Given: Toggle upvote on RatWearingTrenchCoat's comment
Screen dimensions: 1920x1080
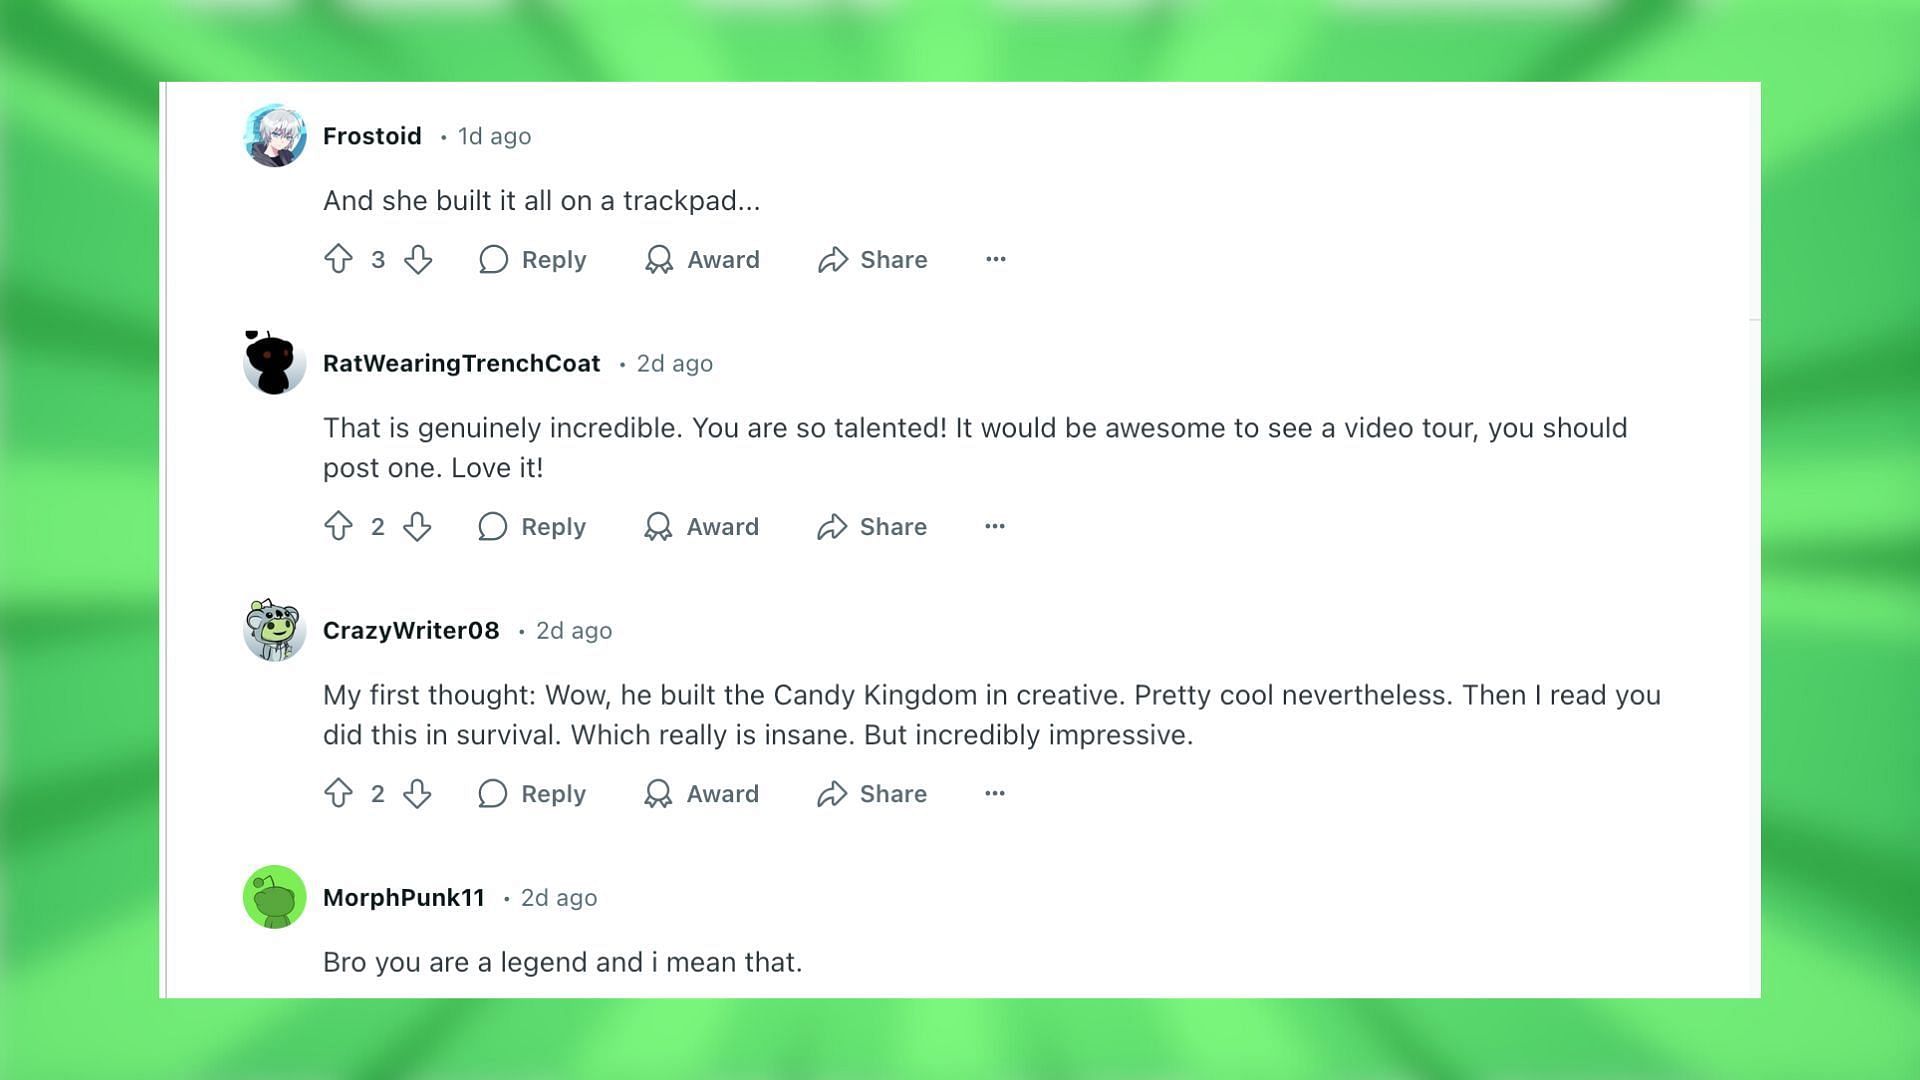Looking at the screenshot, I should [x=340, y=525].
